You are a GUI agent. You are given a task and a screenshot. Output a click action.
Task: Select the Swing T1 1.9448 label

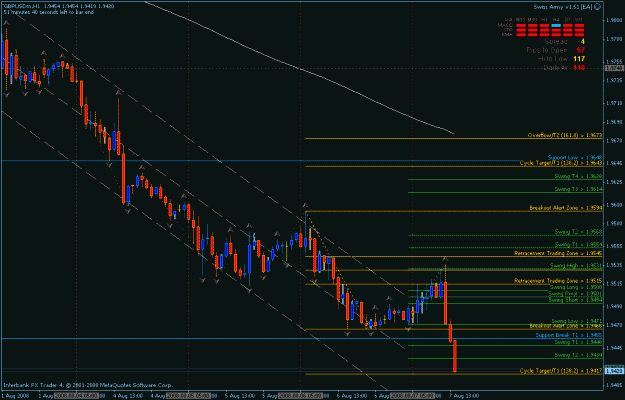pos(578,342)
